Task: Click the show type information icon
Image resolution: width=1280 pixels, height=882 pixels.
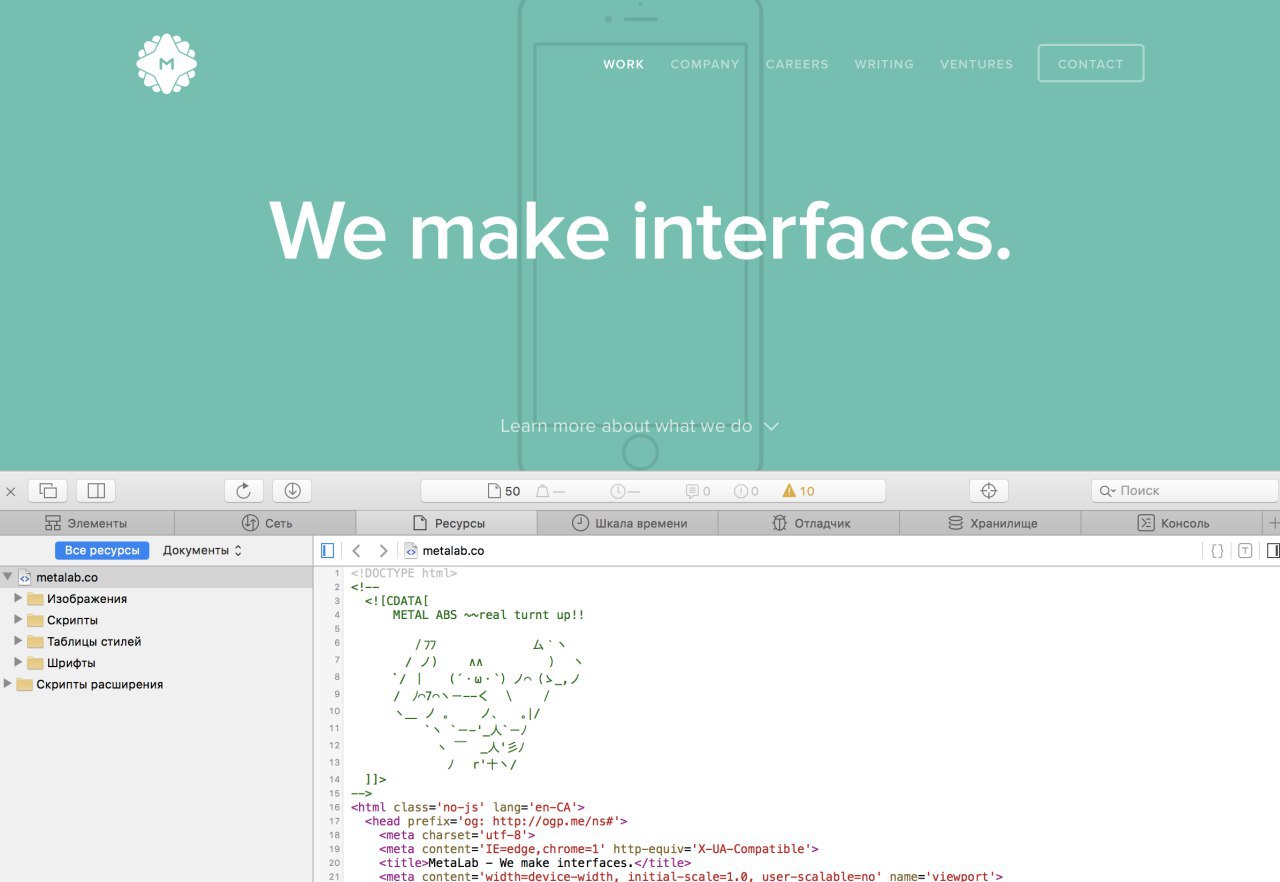Action: click(x=1245, y=550)
